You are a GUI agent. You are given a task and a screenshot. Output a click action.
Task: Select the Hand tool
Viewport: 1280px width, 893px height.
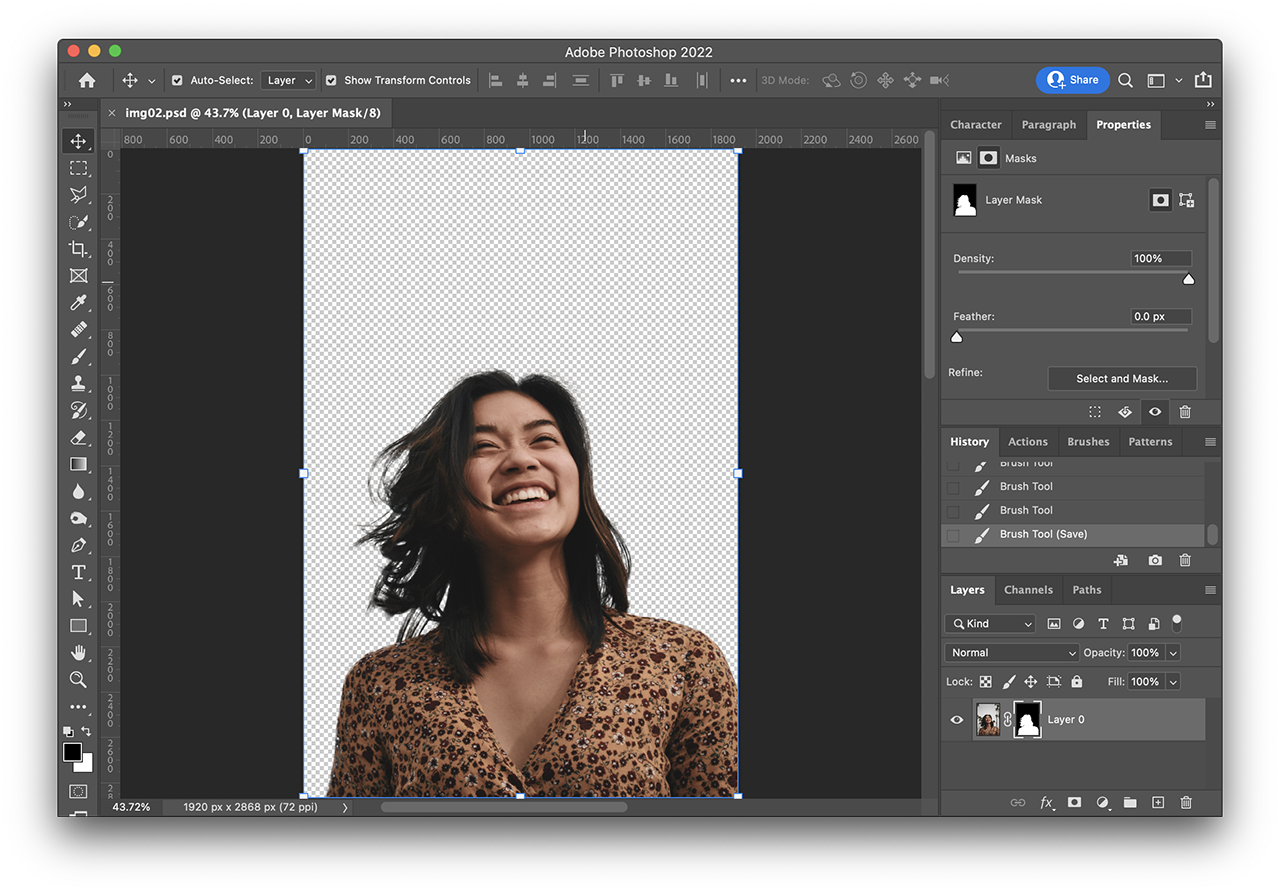78,652
